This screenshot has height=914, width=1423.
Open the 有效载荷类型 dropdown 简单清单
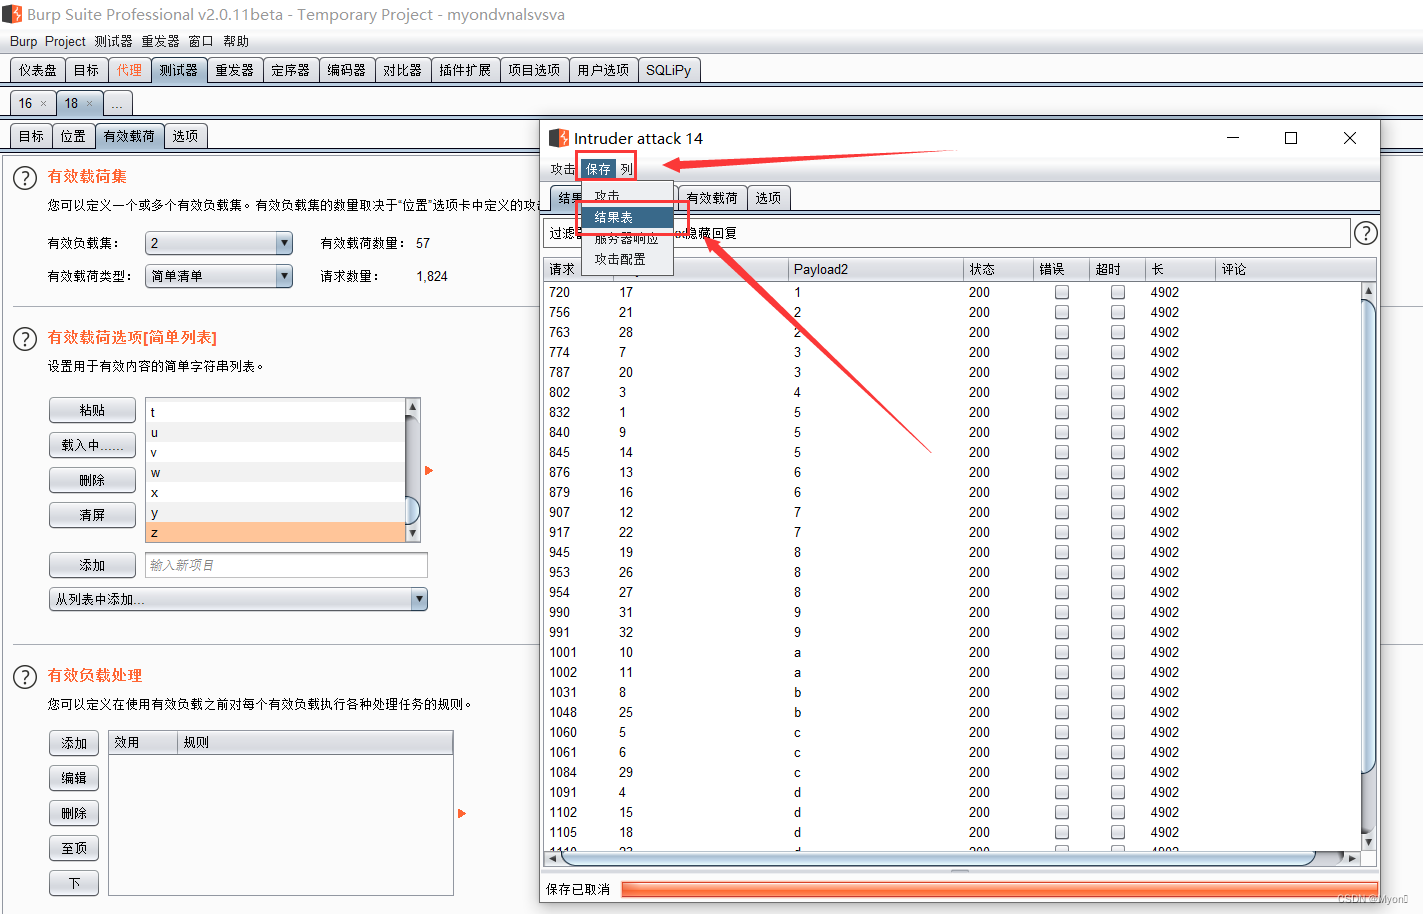pos(219,276)
